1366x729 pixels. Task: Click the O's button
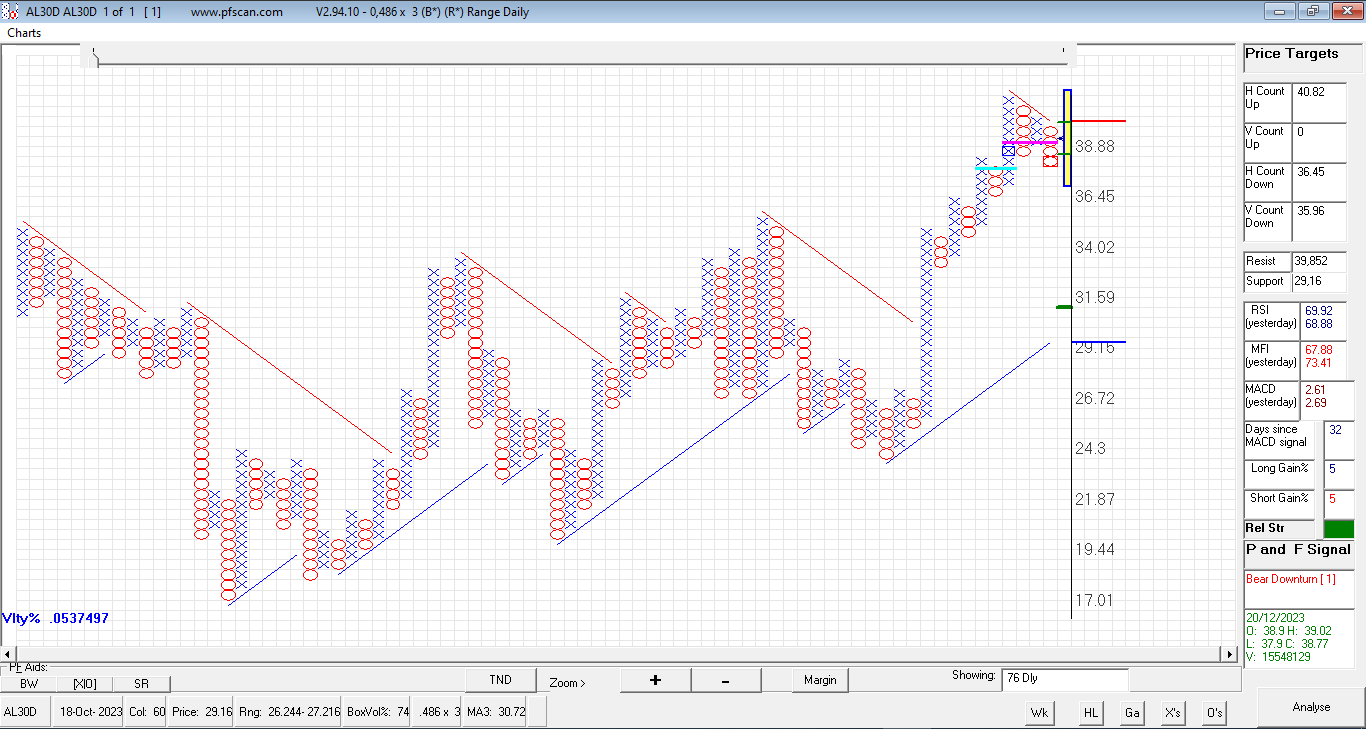(x=1214, y=713)
